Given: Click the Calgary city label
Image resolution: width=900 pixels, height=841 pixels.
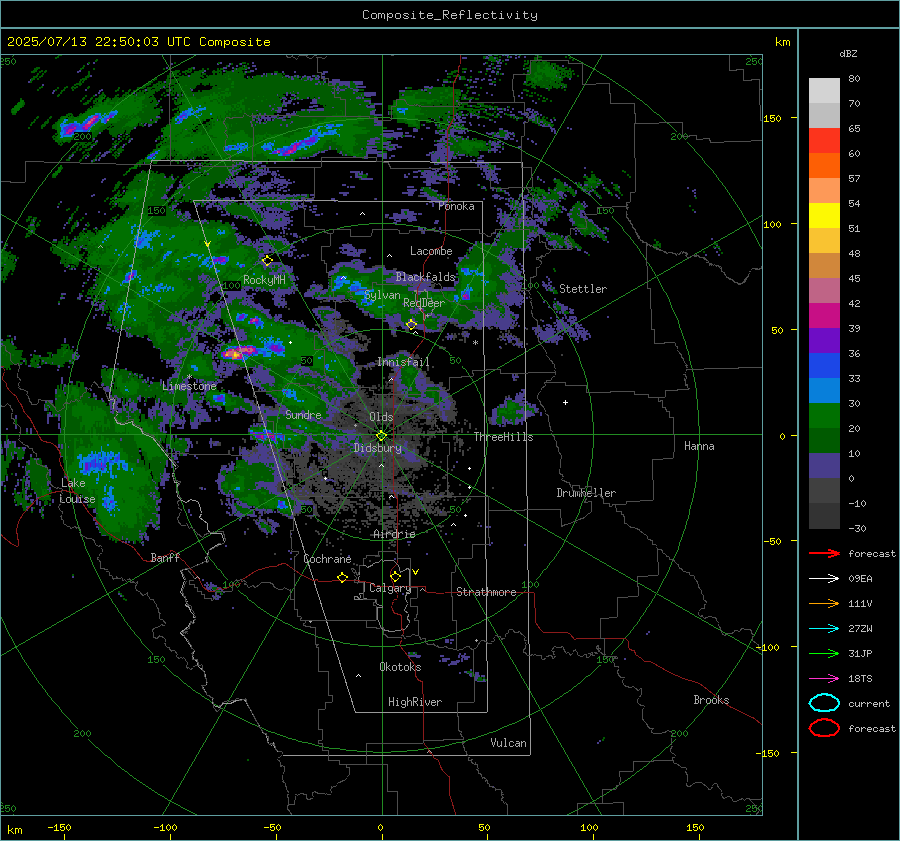Looking at the screenshot, I should click(390, 588).
